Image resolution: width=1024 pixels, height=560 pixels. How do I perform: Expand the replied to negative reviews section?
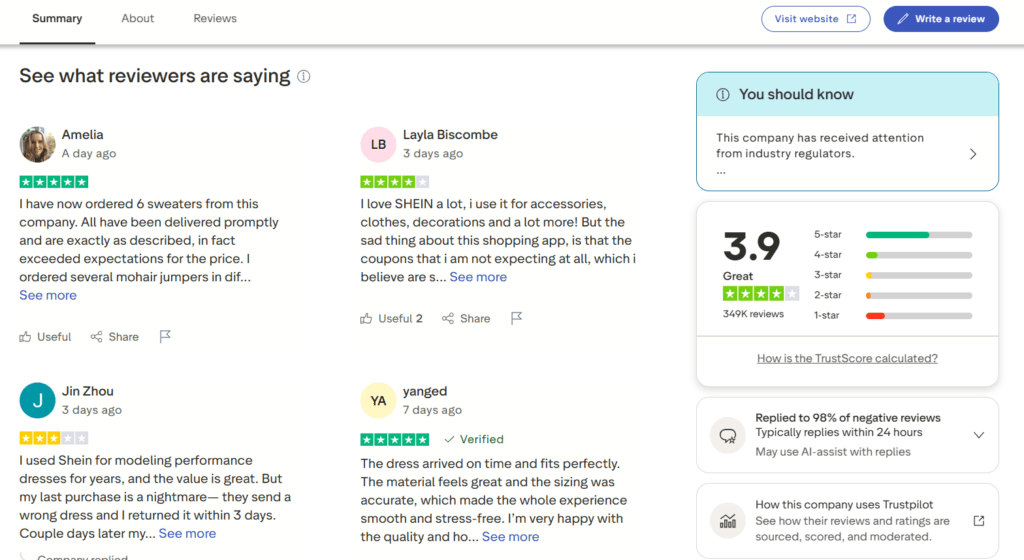[978, 435]
